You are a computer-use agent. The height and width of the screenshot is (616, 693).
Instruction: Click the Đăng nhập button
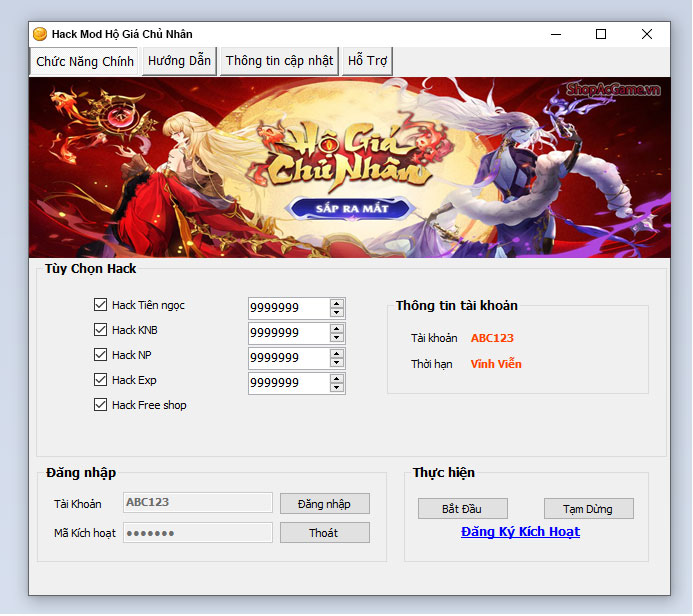(x=325, y=504)
